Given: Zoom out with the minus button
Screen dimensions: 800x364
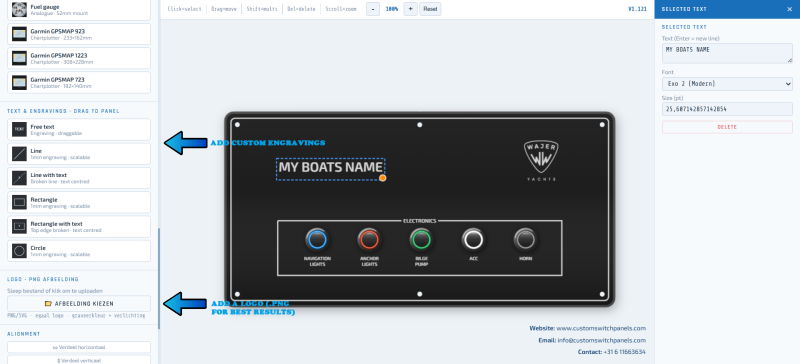Looking at the screenshot, I should coord(373,9).
